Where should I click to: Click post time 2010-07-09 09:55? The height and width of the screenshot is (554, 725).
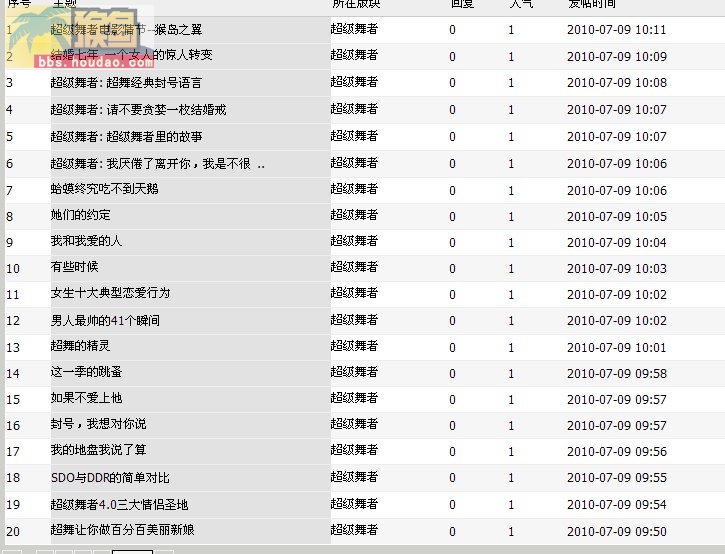pos(617,478)
